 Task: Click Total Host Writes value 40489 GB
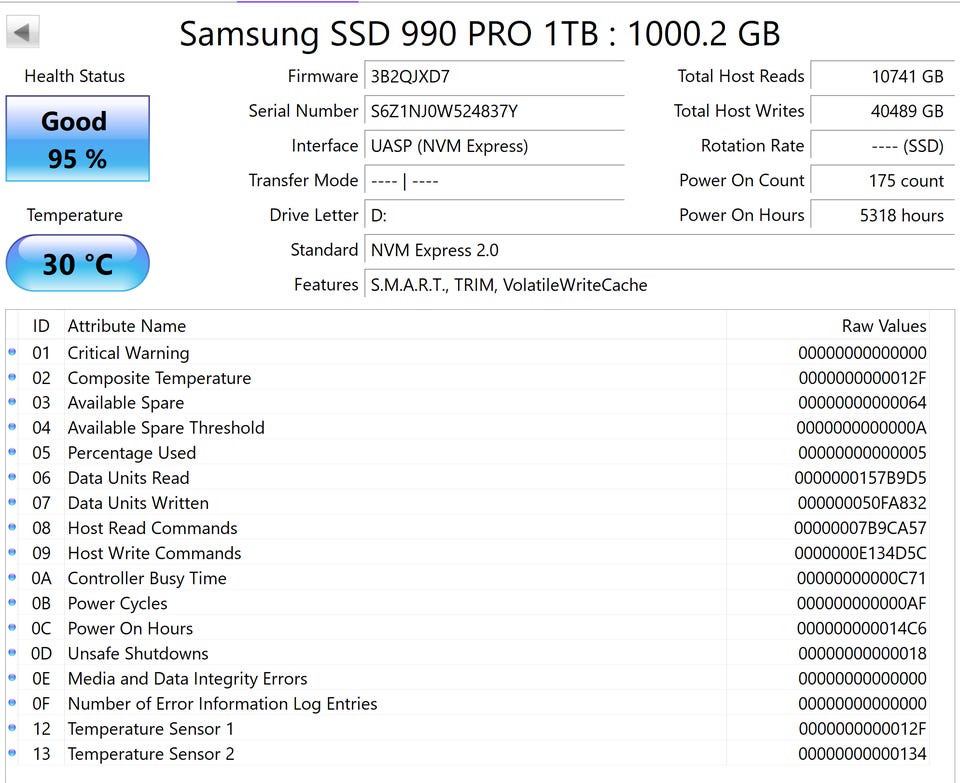(x=882, y=111)
